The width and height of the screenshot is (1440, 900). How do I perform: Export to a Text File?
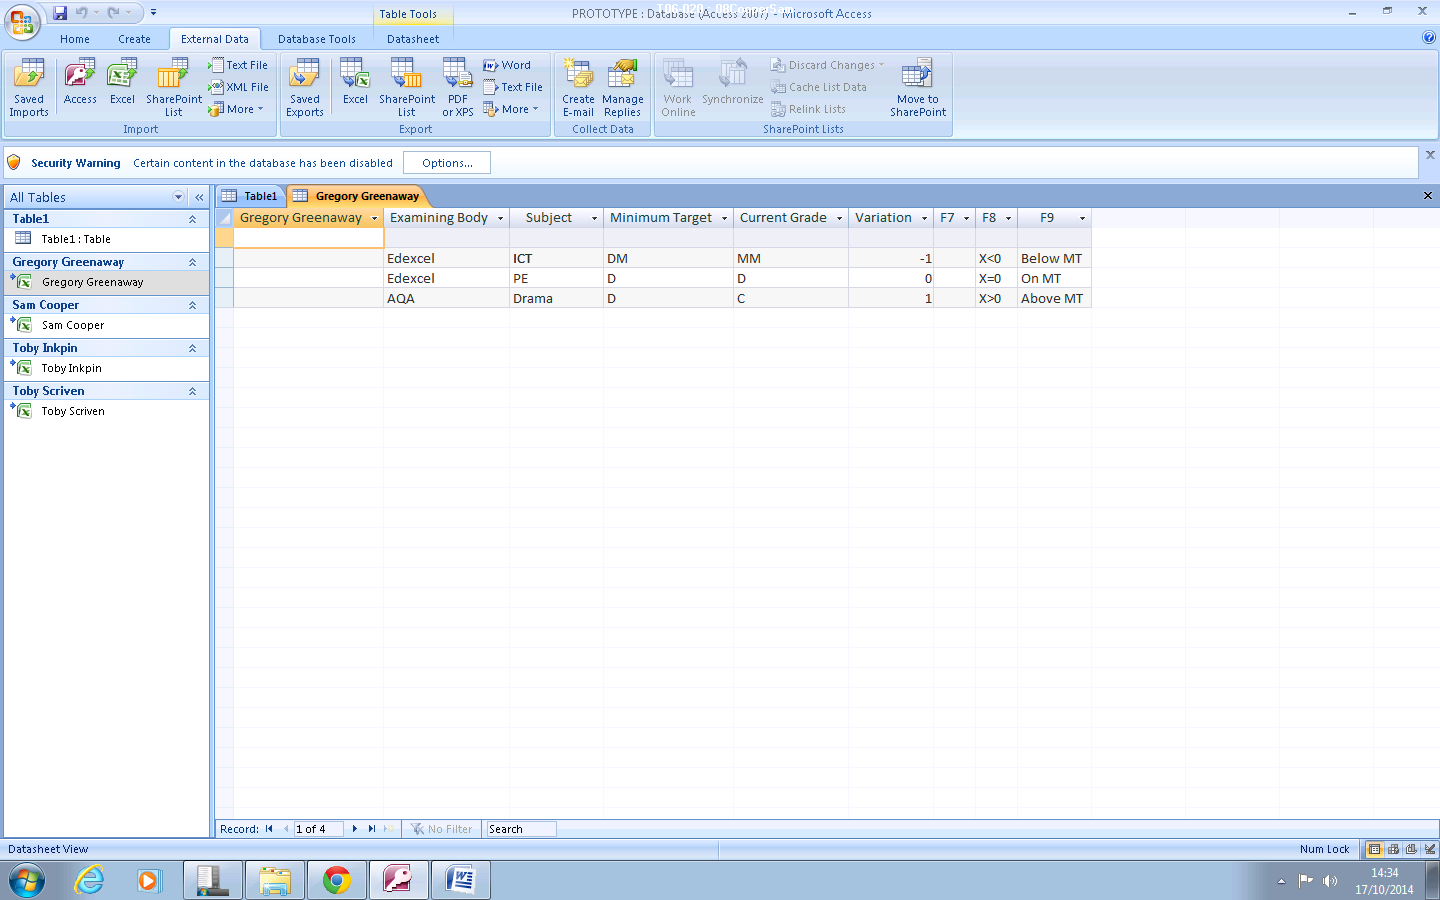click(513, 87)
